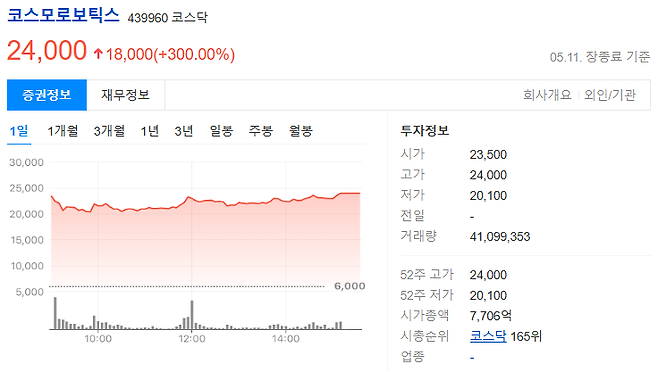Viewport: 658px width, 372px height.
Task: Select the 3년 chart period
Action: pos(184,131)
